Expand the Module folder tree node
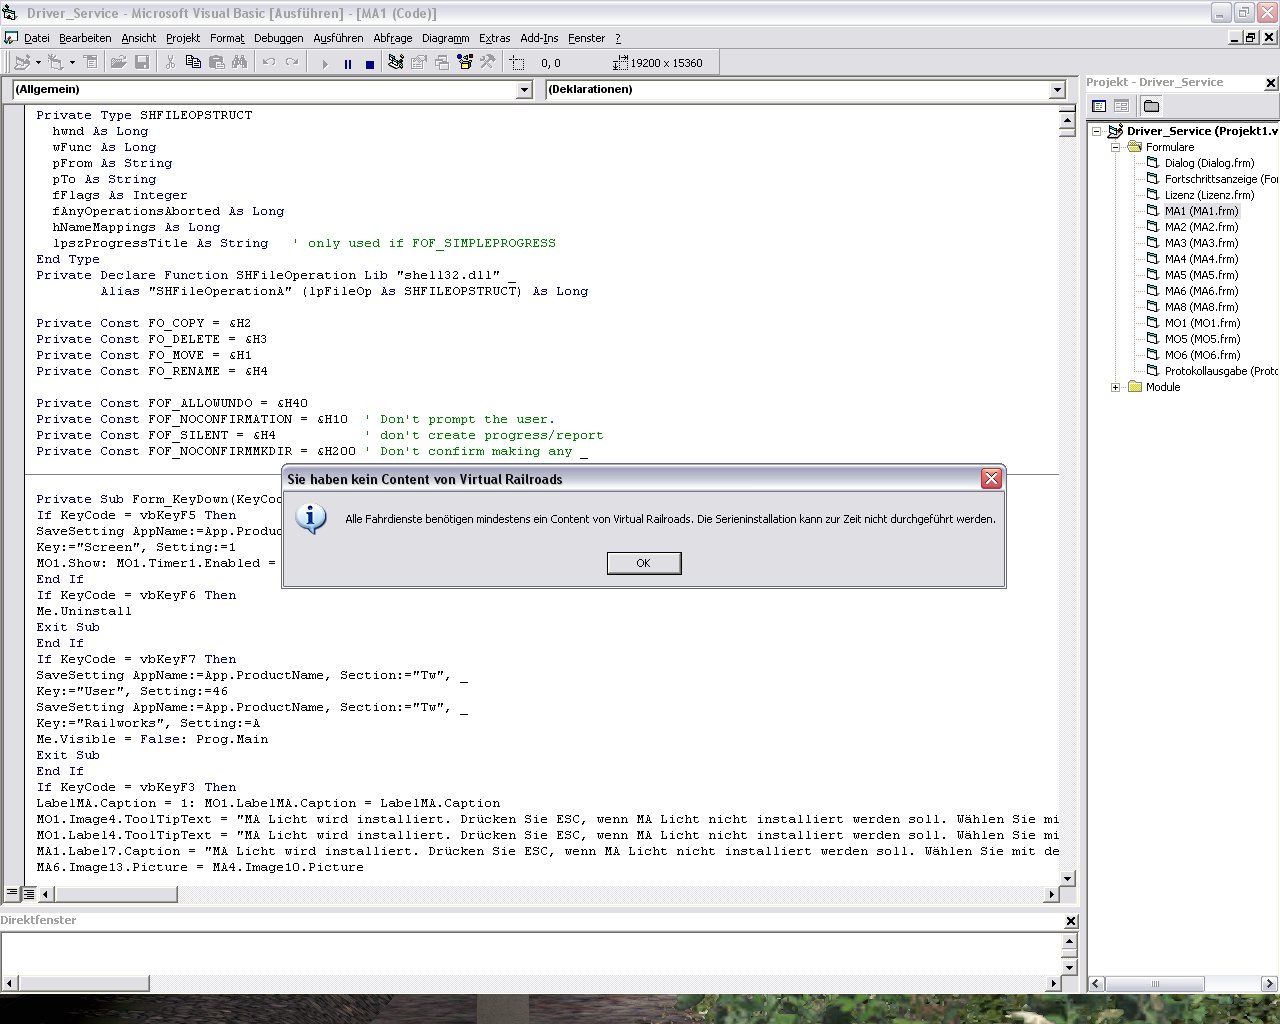Viewport: 1280px width, 1024px height. 1115,387
